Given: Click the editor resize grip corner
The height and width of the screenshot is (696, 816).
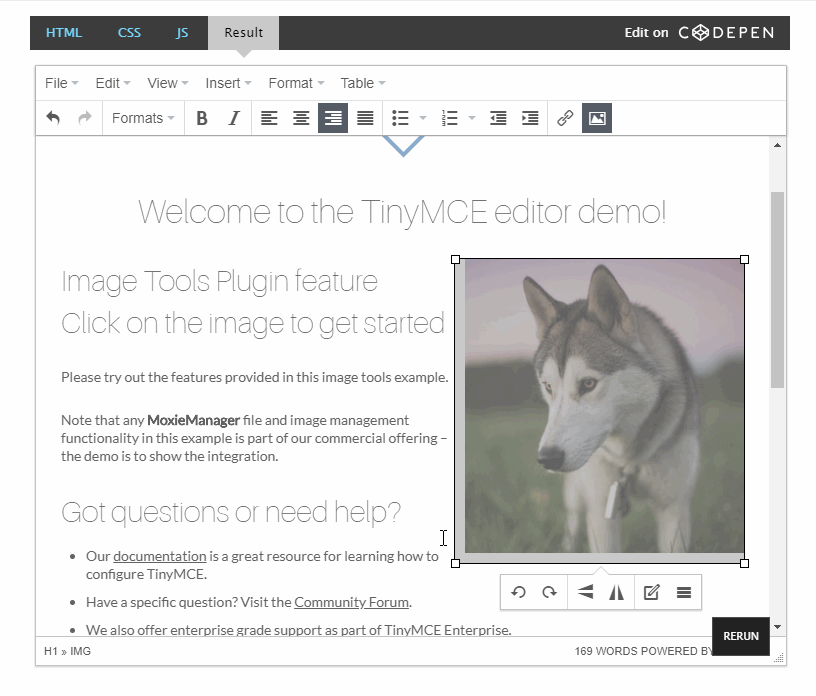Looking at the screenshot, I should 779,658.
